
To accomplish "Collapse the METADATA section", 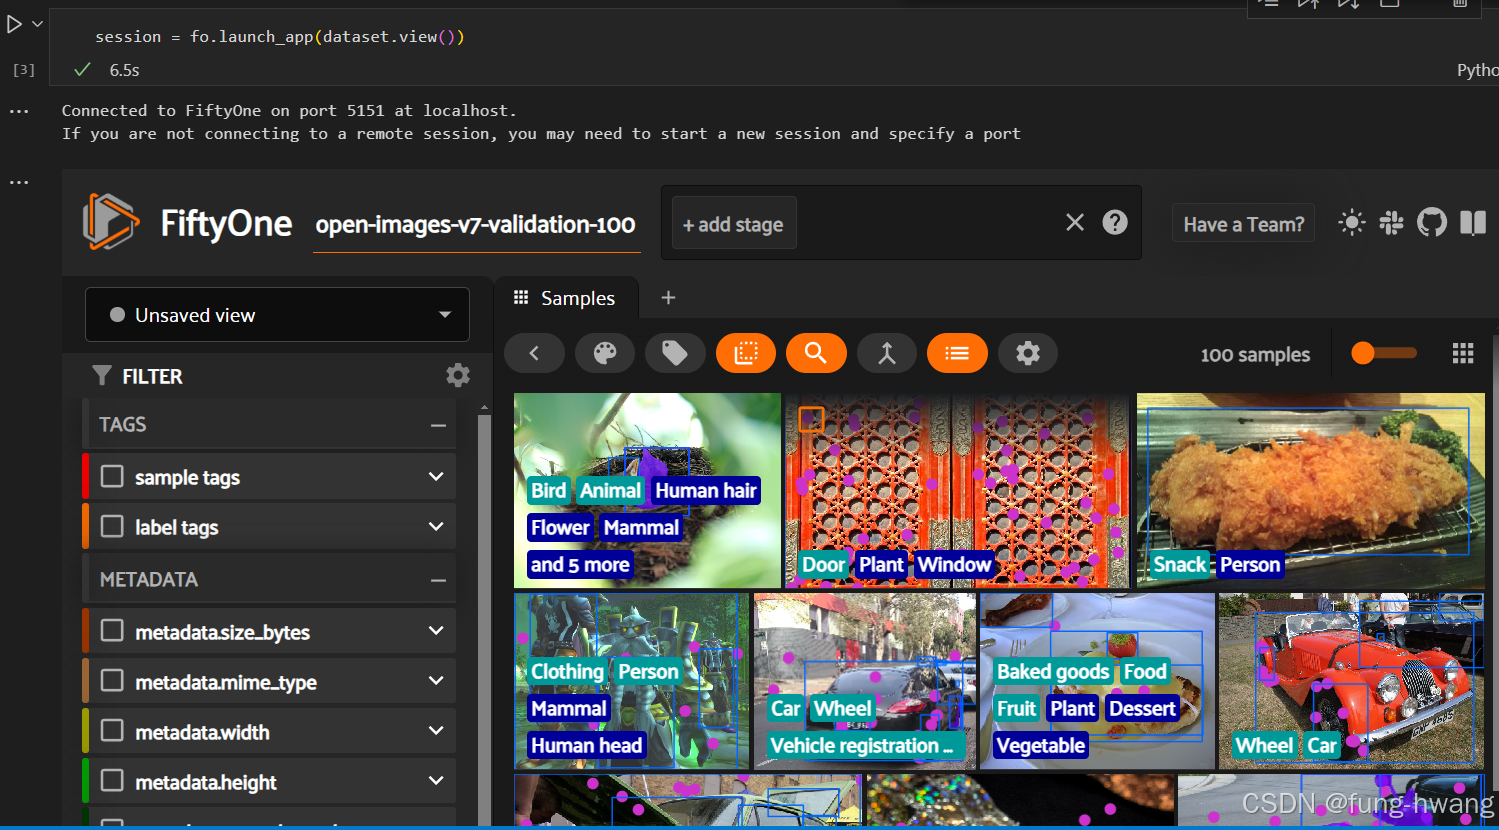I will point(438,580).
